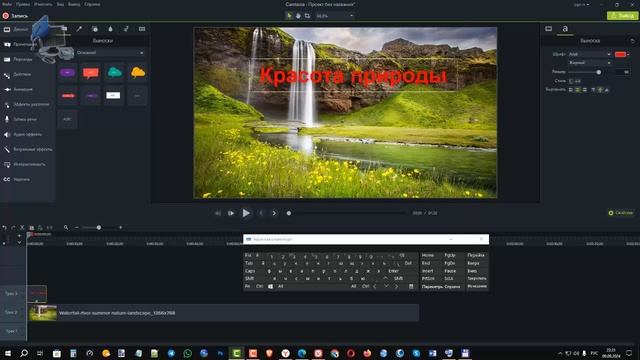Open the Blur and Highlight droplet tab

click(110, 29)
